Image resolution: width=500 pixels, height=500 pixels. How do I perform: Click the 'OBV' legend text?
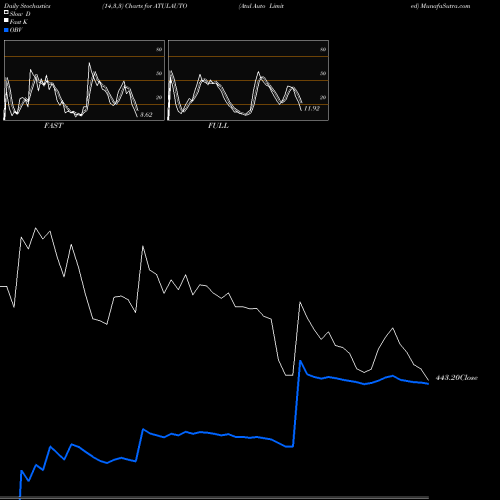click(16, 30)
